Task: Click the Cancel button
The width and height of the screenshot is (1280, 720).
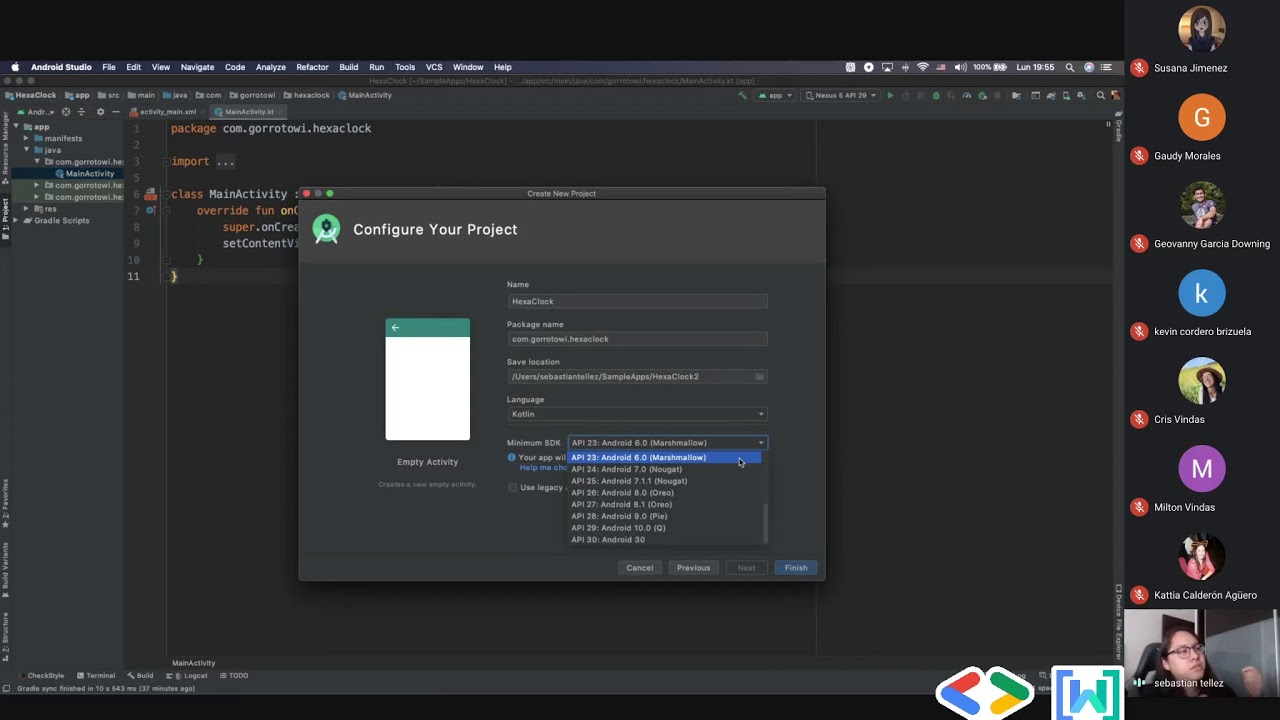Action: coord(640,568)
